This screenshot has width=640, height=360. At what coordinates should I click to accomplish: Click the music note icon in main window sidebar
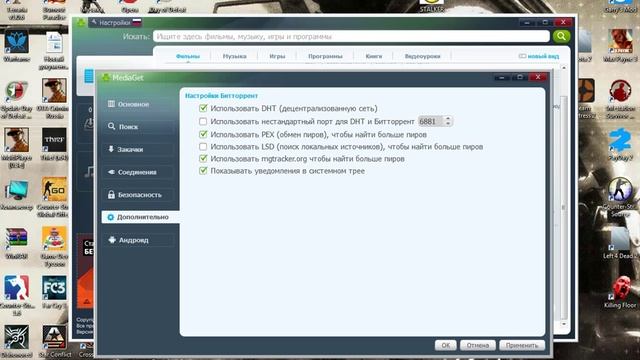coord(89,172)
